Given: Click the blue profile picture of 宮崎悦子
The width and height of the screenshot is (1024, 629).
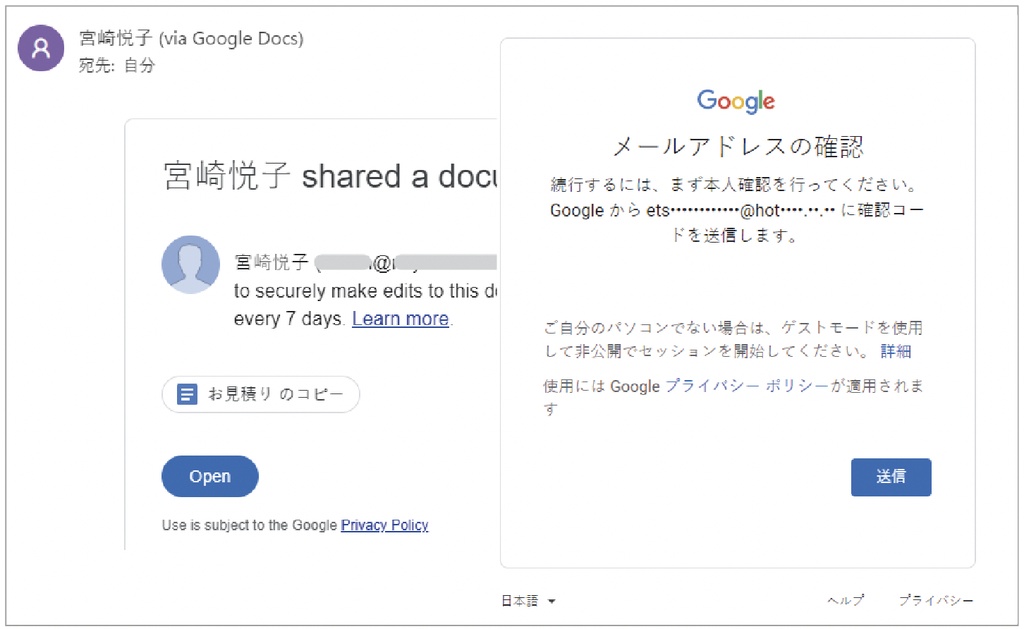Looking at the screenshot, I should 191,265.
